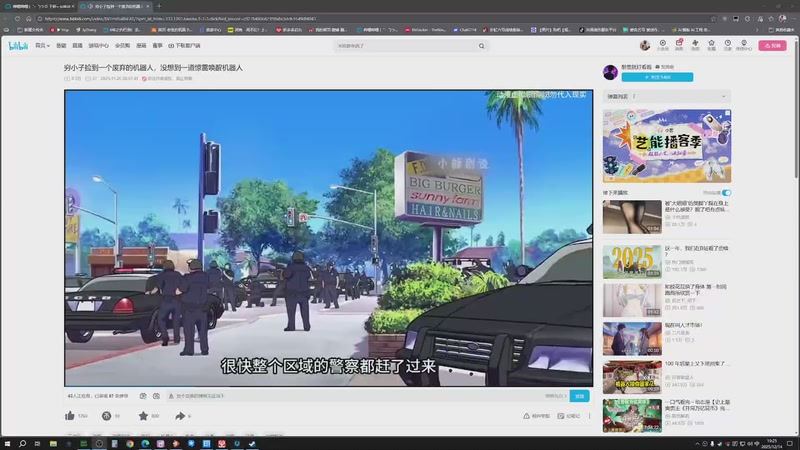The width and height of the screenshot is (800, 450).
Task: Toggle danmaku display icon below video
Action: (x=143, y=396)
